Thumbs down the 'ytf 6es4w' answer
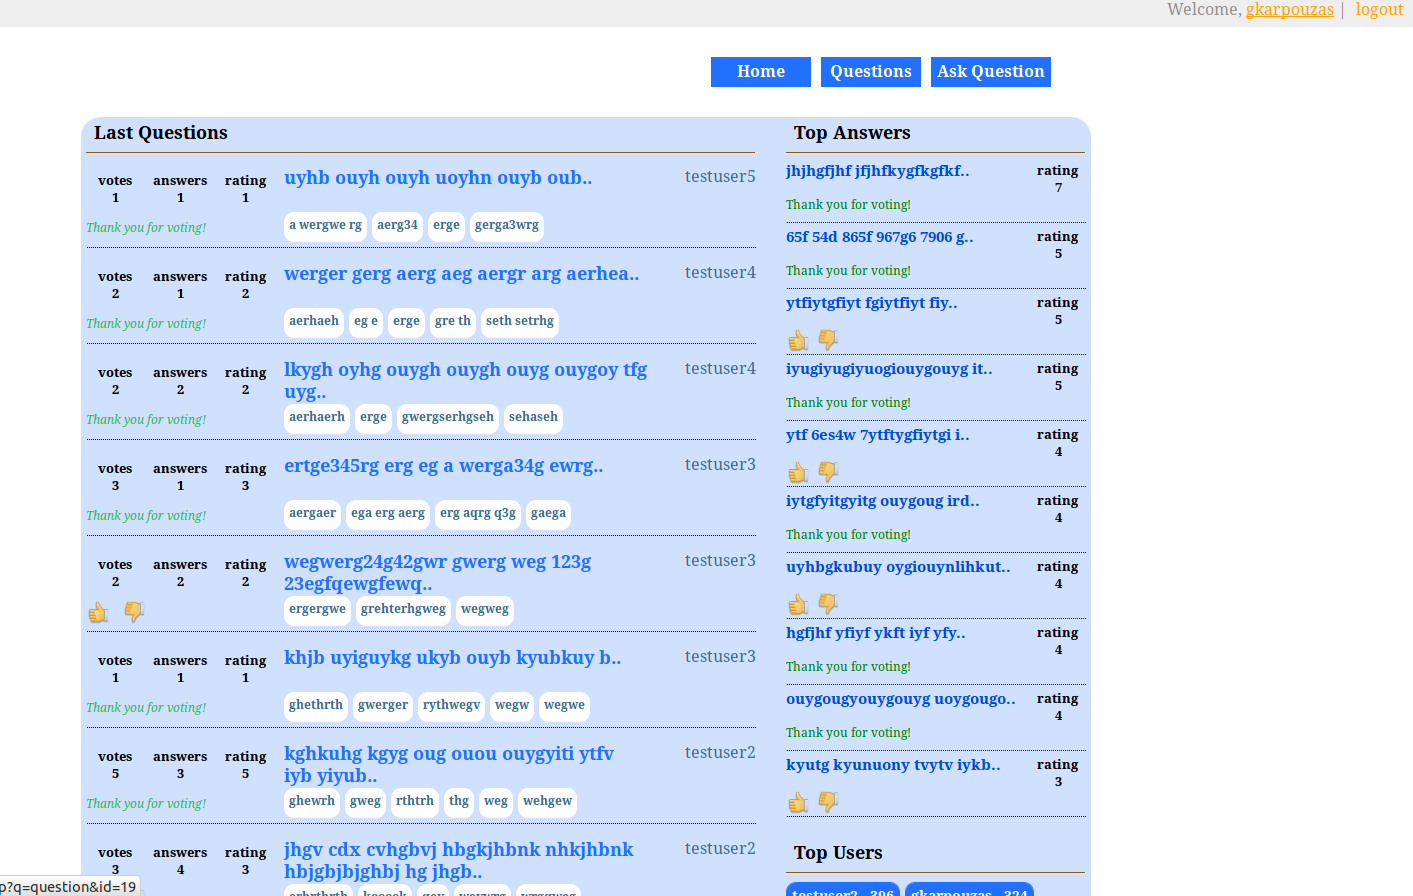Viewport: 1413px width, 896px height. coord(828,472)
